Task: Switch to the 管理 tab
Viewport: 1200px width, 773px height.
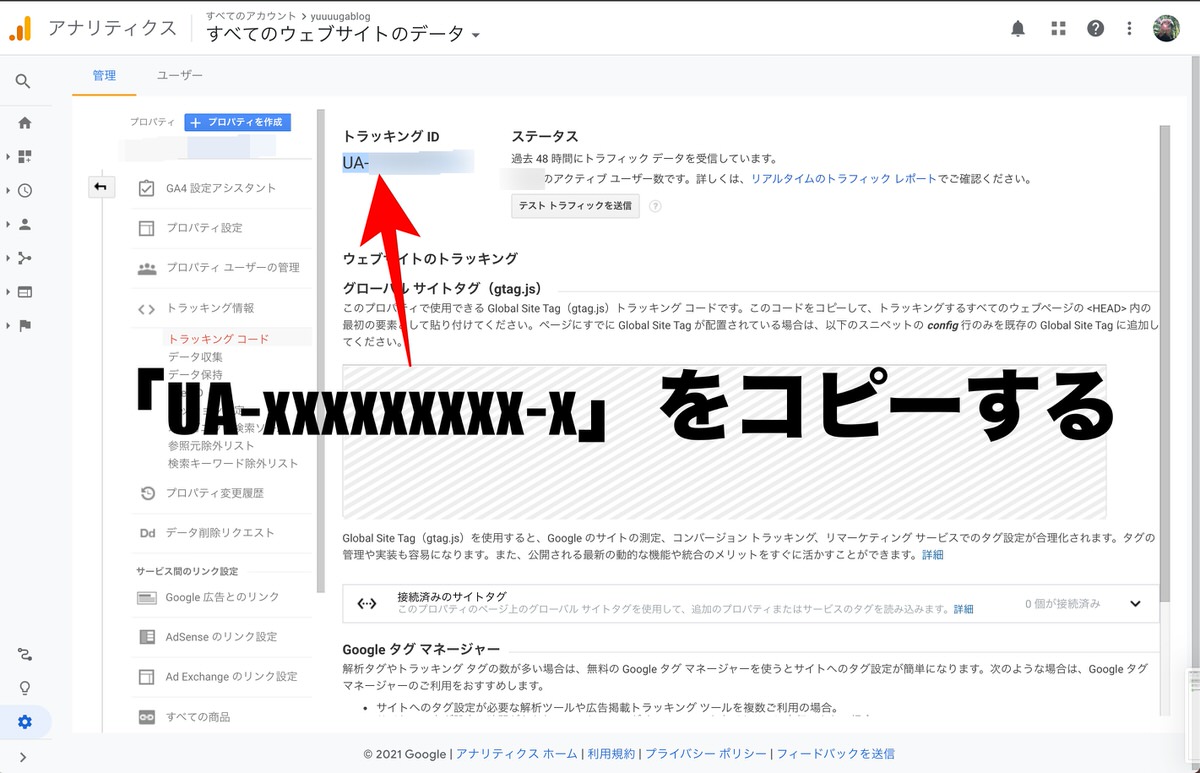Action: [104, 76]
